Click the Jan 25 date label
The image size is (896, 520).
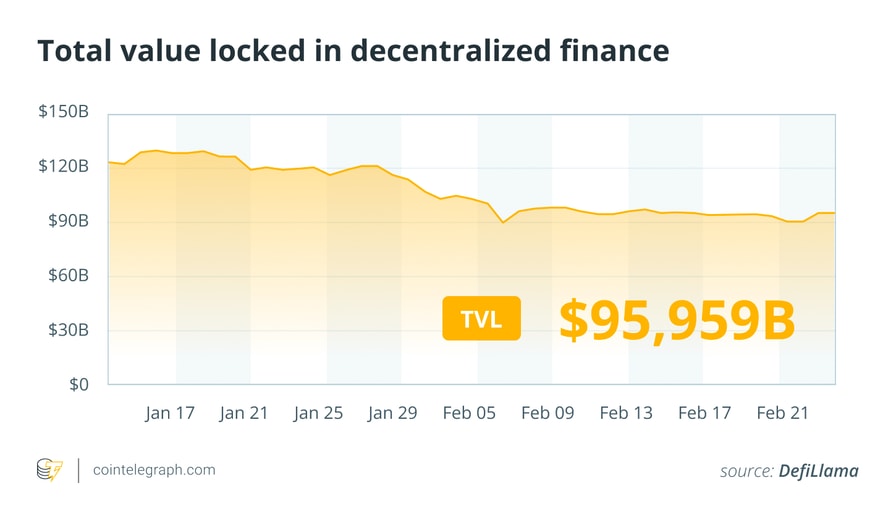point(319,412)
